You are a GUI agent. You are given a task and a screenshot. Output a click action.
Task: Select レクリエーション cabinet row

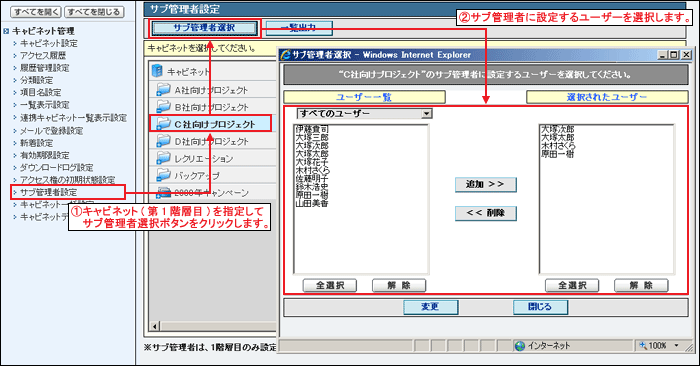pos(213,158)
